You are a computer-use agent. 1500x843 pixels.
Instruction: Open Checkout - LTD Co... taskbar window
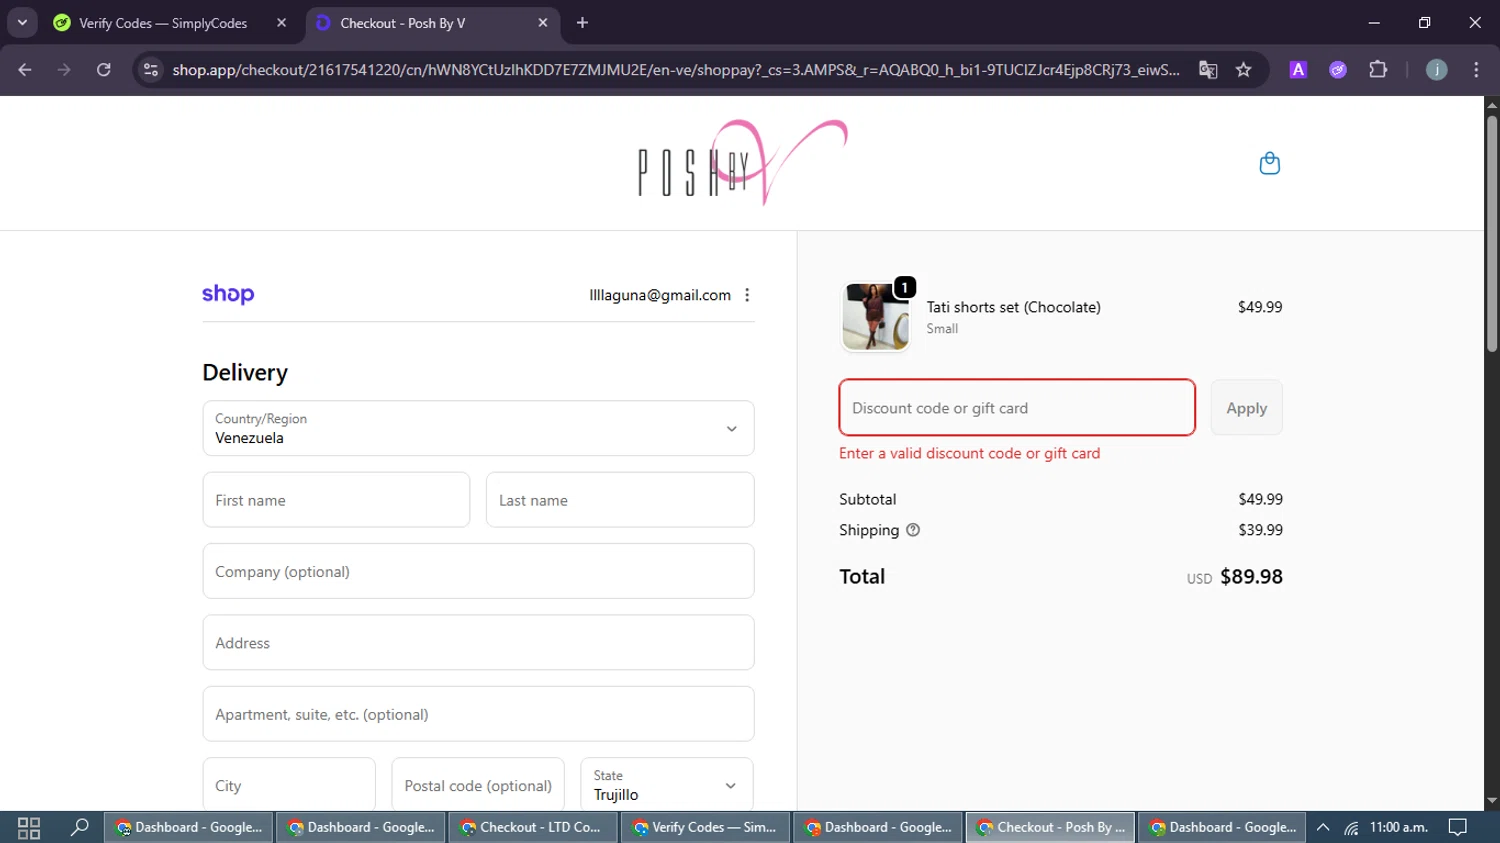click(x=531, y=827)
